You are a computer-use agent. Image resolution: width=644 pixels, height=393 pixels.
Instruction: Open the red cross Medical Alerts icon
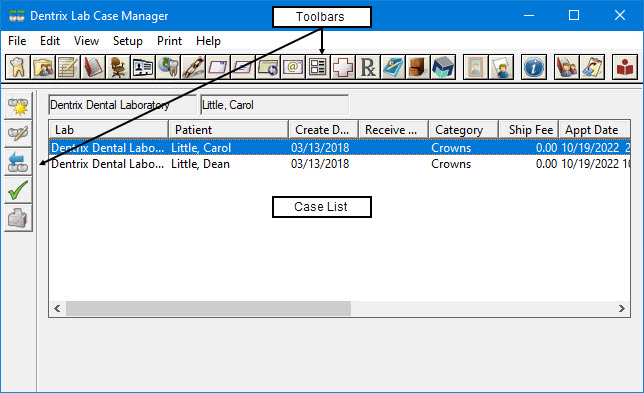343,67
